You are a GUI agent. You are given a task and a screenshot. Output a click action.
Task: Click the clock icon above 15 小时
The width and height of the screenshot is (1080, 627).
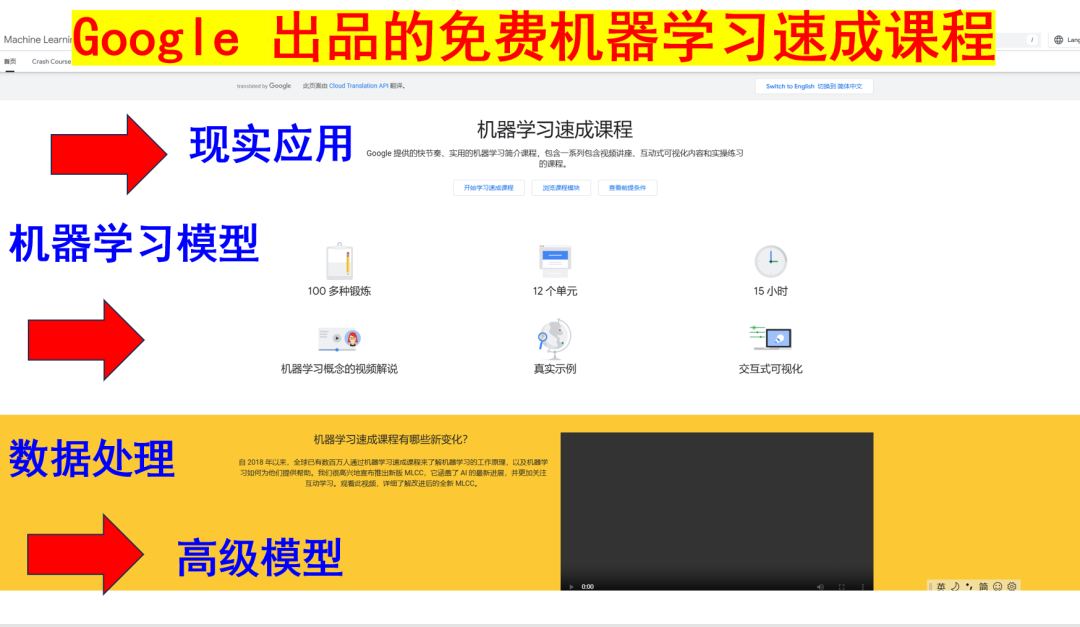click(771, 261)
